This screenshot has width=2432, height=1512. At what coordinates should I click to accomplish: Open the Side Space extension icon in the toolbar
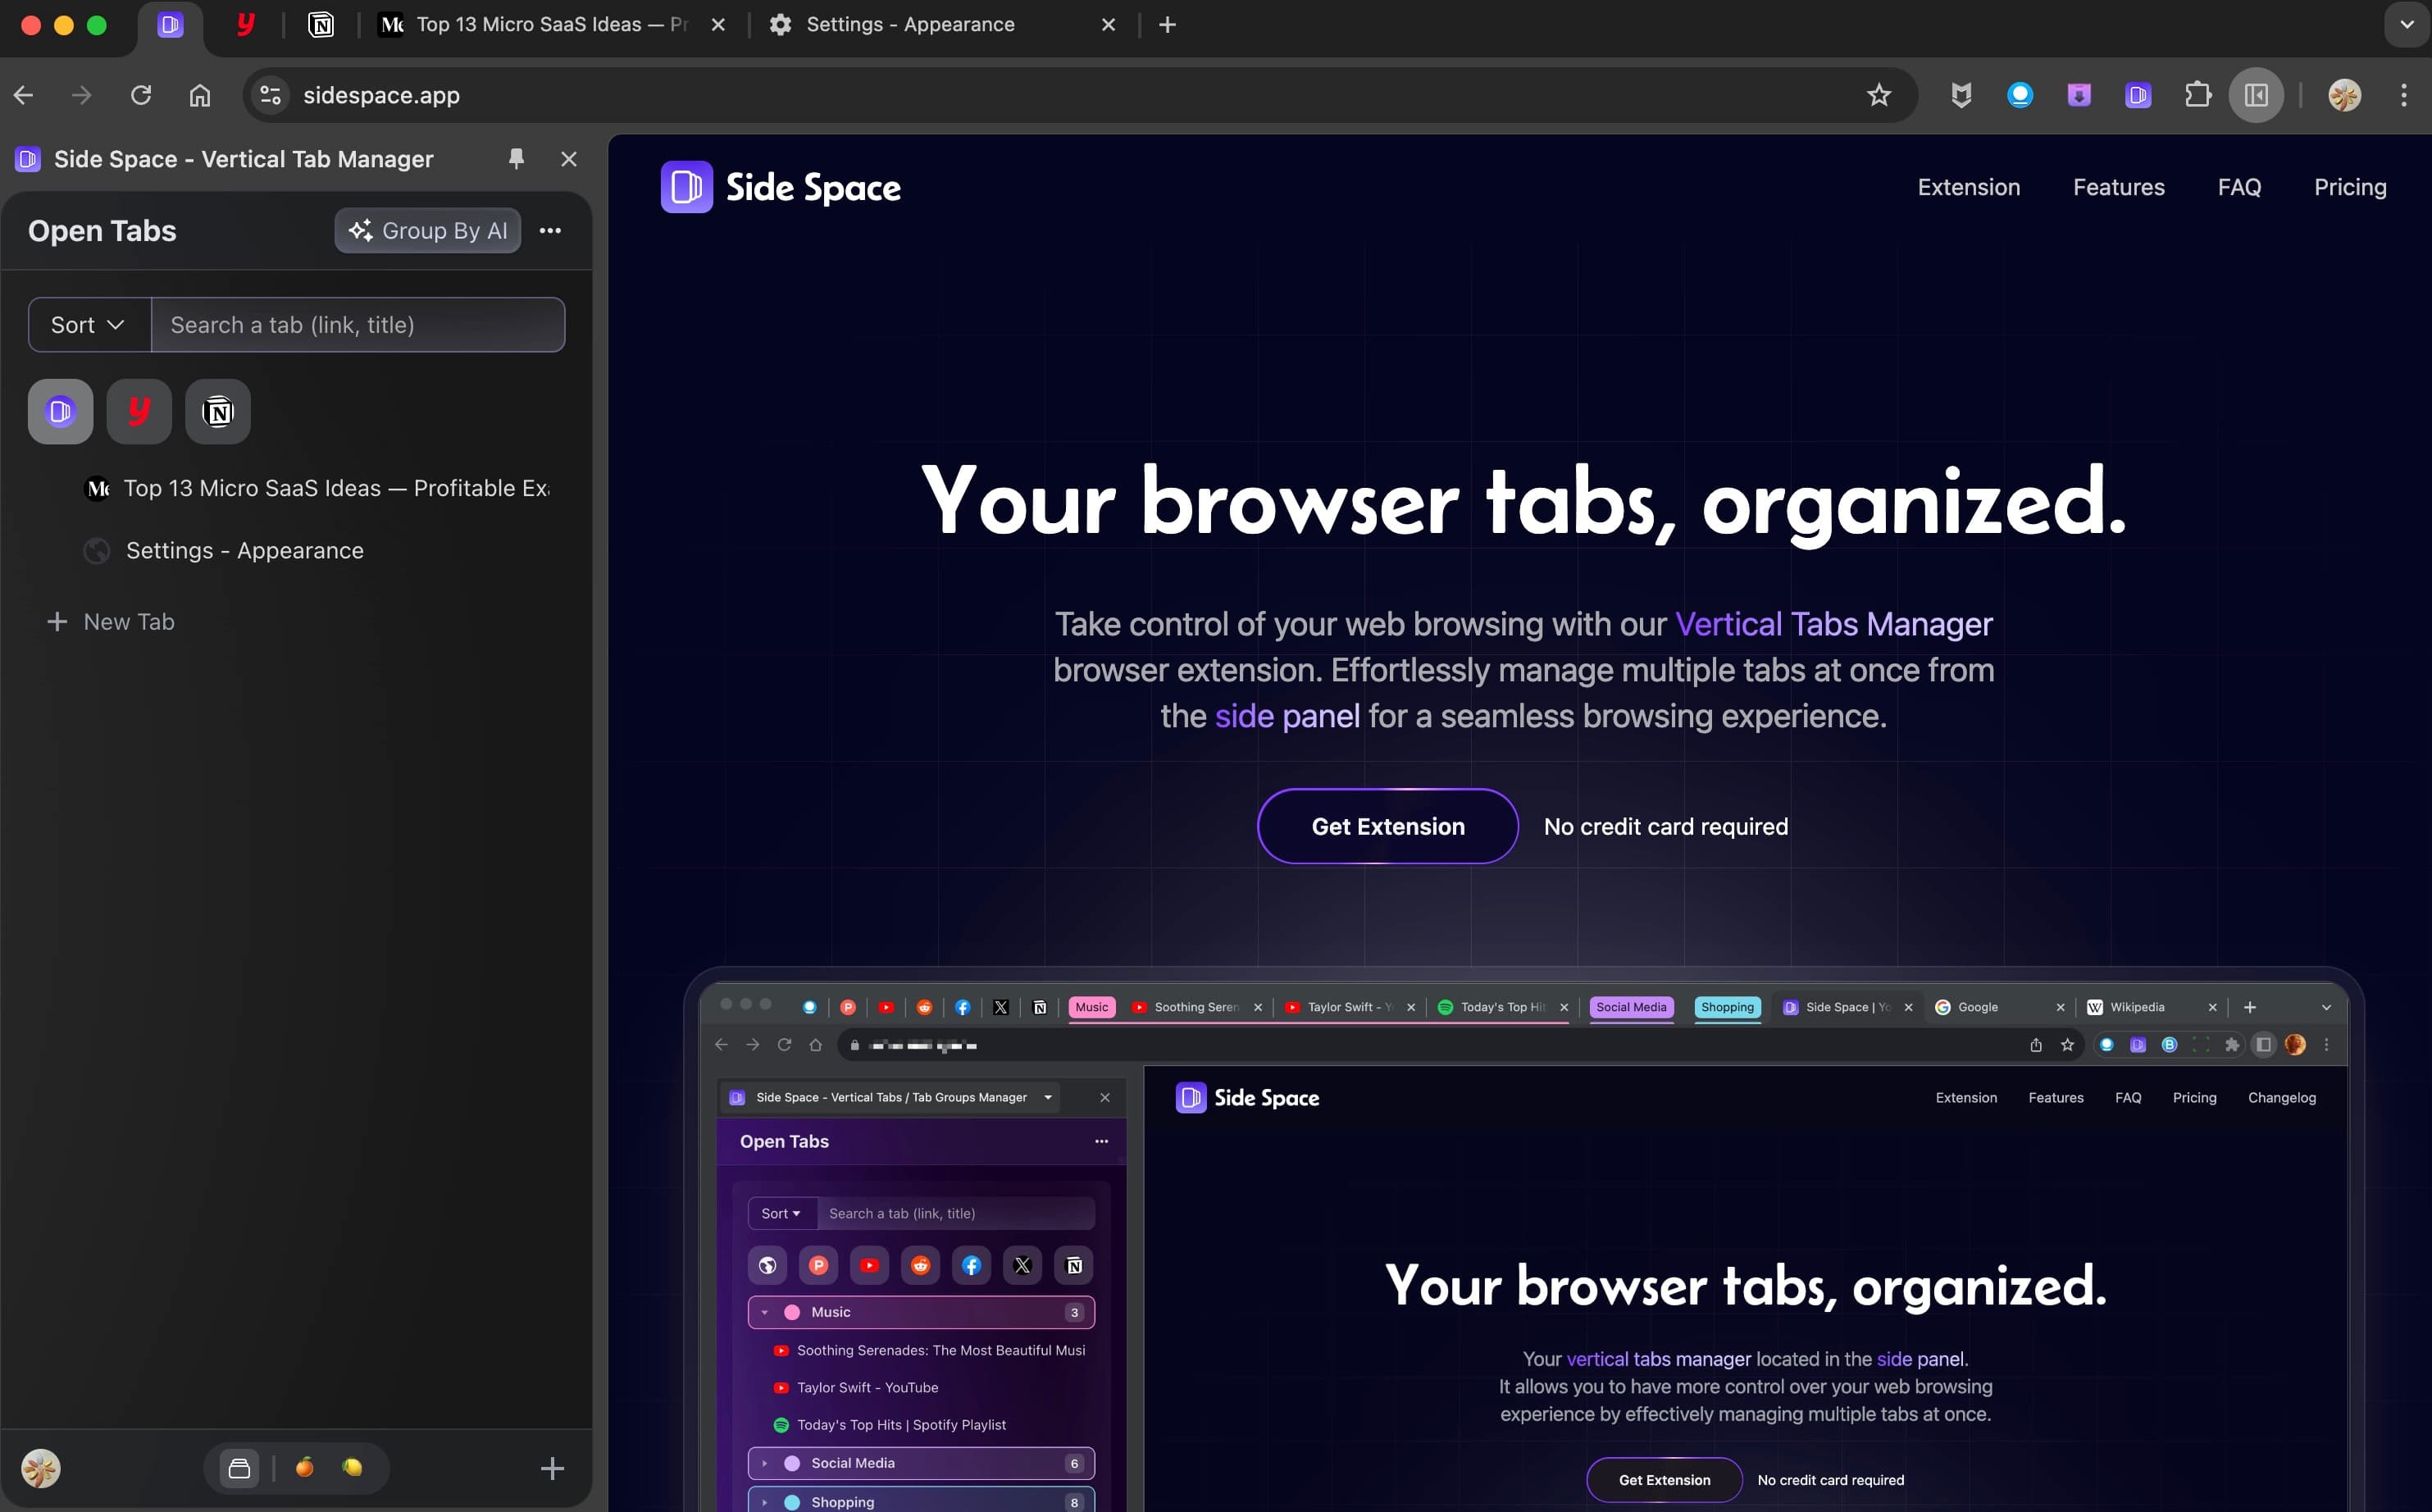[2137, 95]
